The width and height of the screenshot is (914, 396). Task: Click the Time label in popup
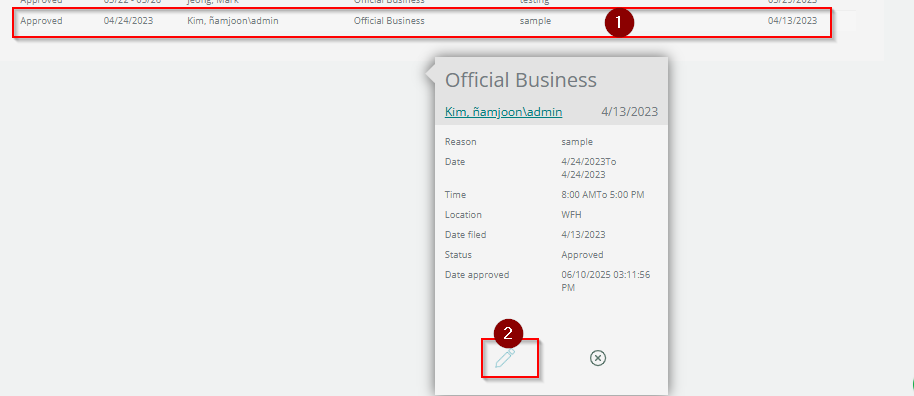[455, 195]
